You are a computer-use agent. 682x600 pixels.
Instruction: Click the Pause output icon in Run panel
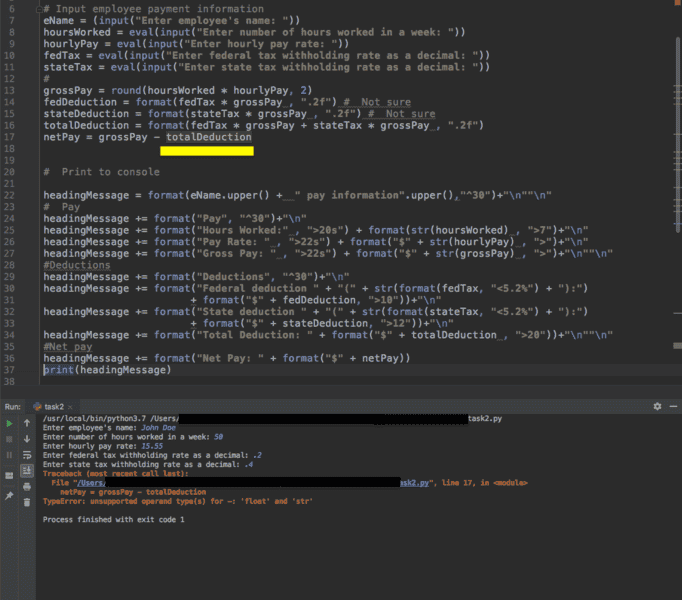[x=9, y=454]
